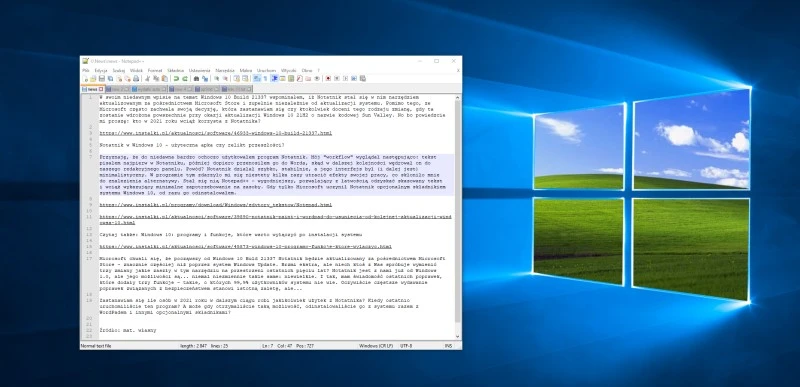
Task: Toggle INS mode in the status bar
Action: (x=448, y=346)
